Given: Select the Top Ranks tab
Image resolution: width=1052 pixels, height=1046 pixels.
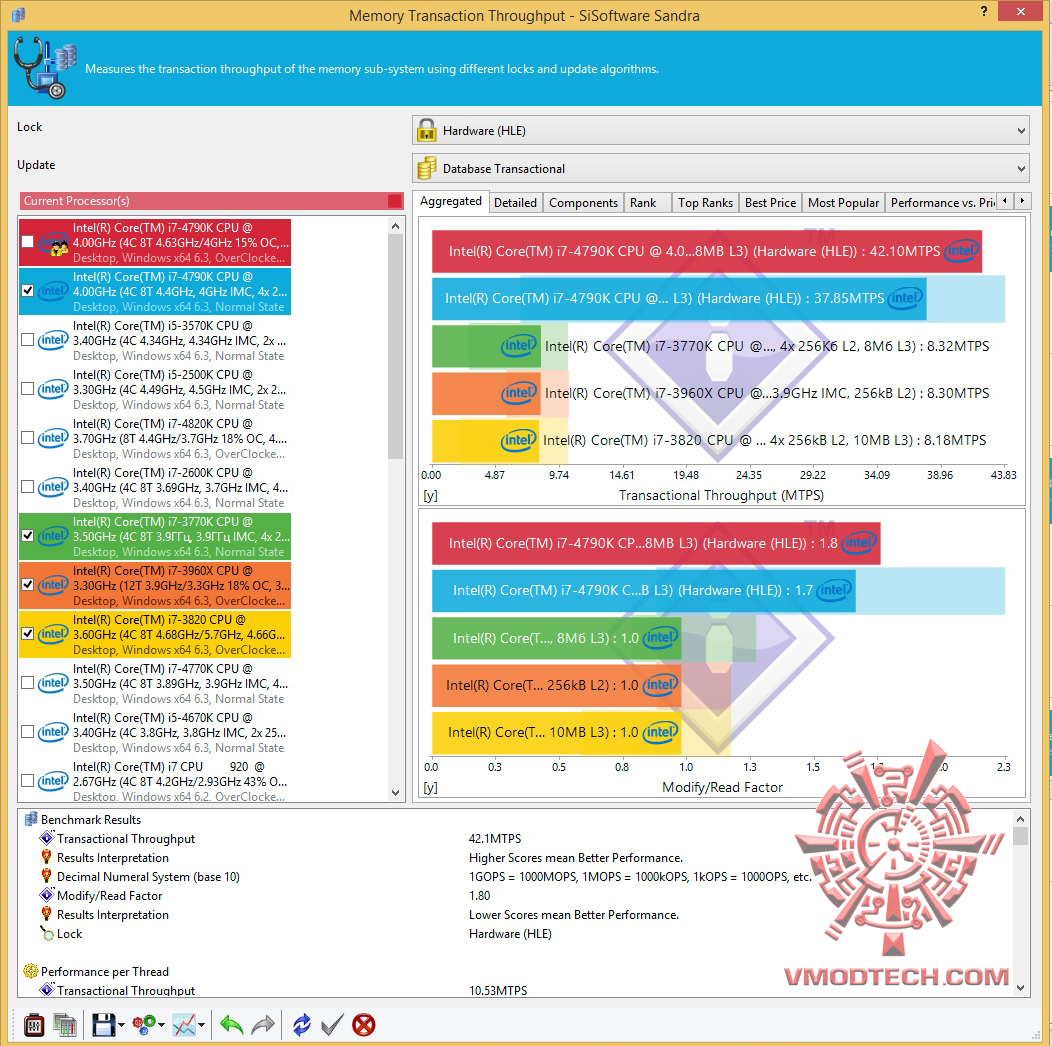Looking at the screenshot, I should pyautogui.click(x=705, y=203).
